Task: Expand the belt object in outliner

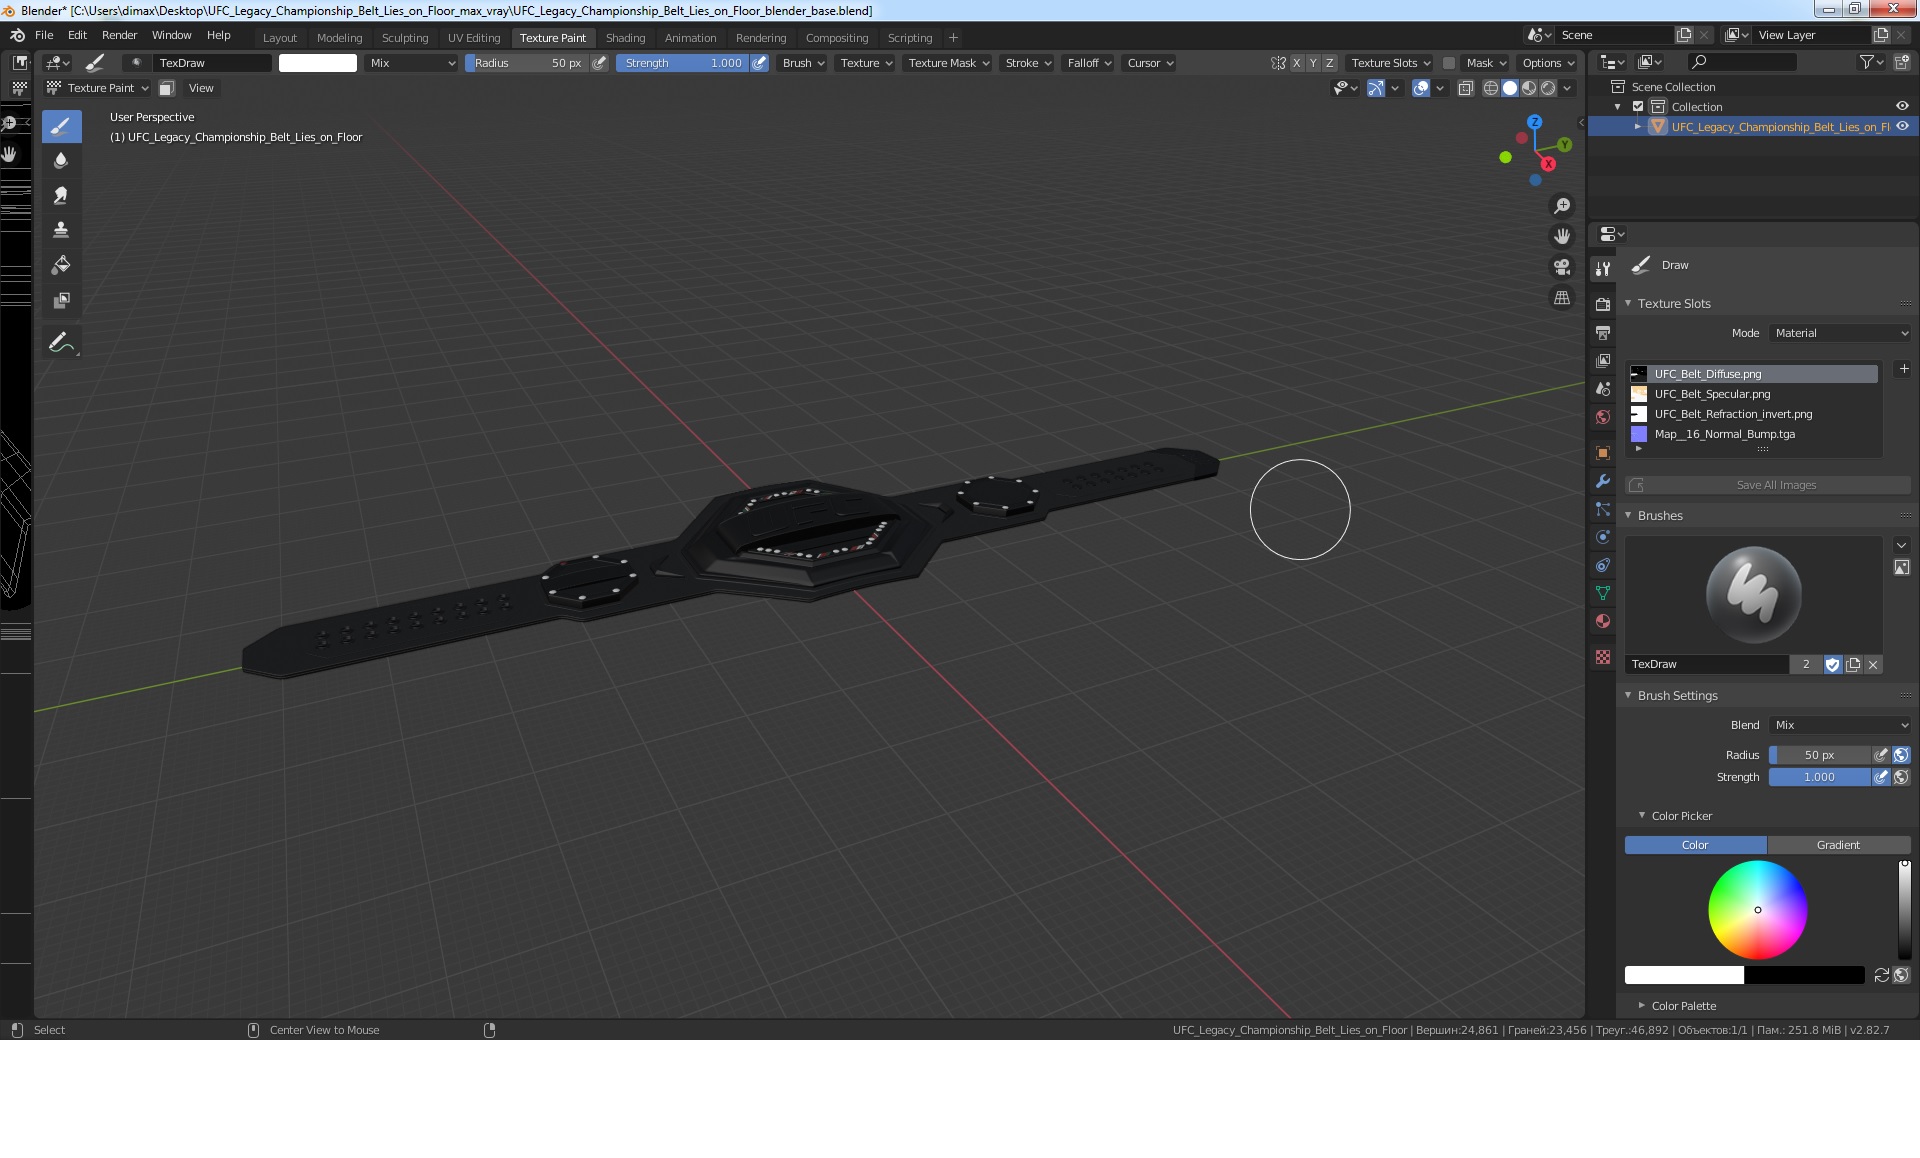Action: point(1638,127)
